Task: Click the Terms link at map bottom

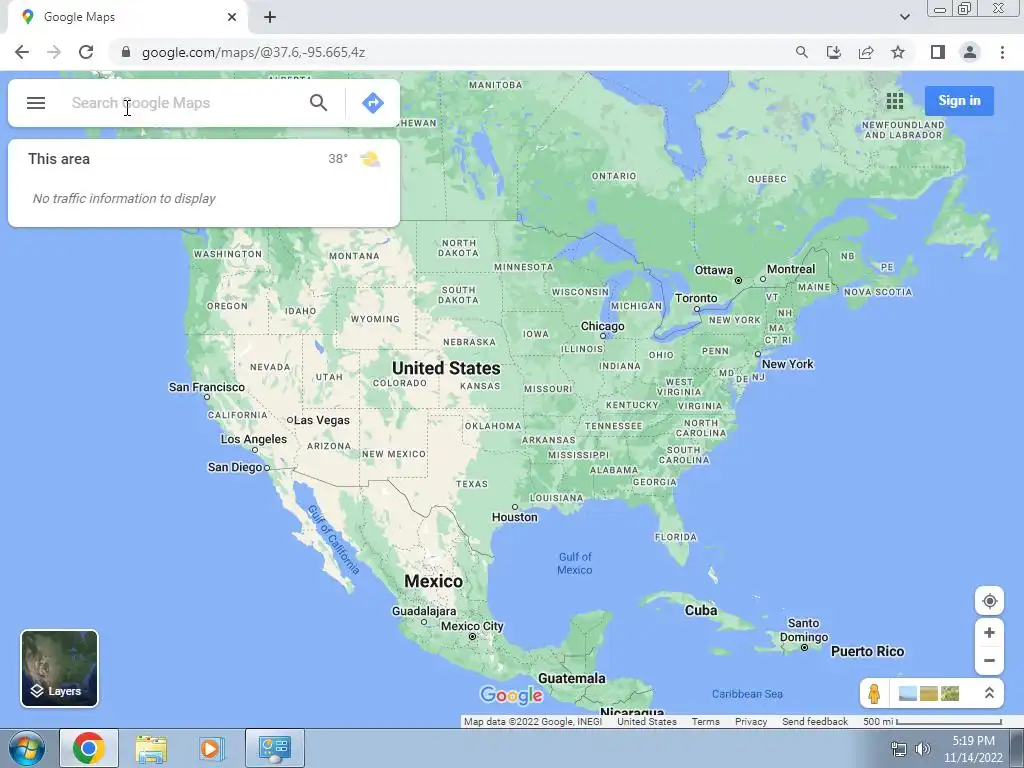Action: click(x=705, y=722)
